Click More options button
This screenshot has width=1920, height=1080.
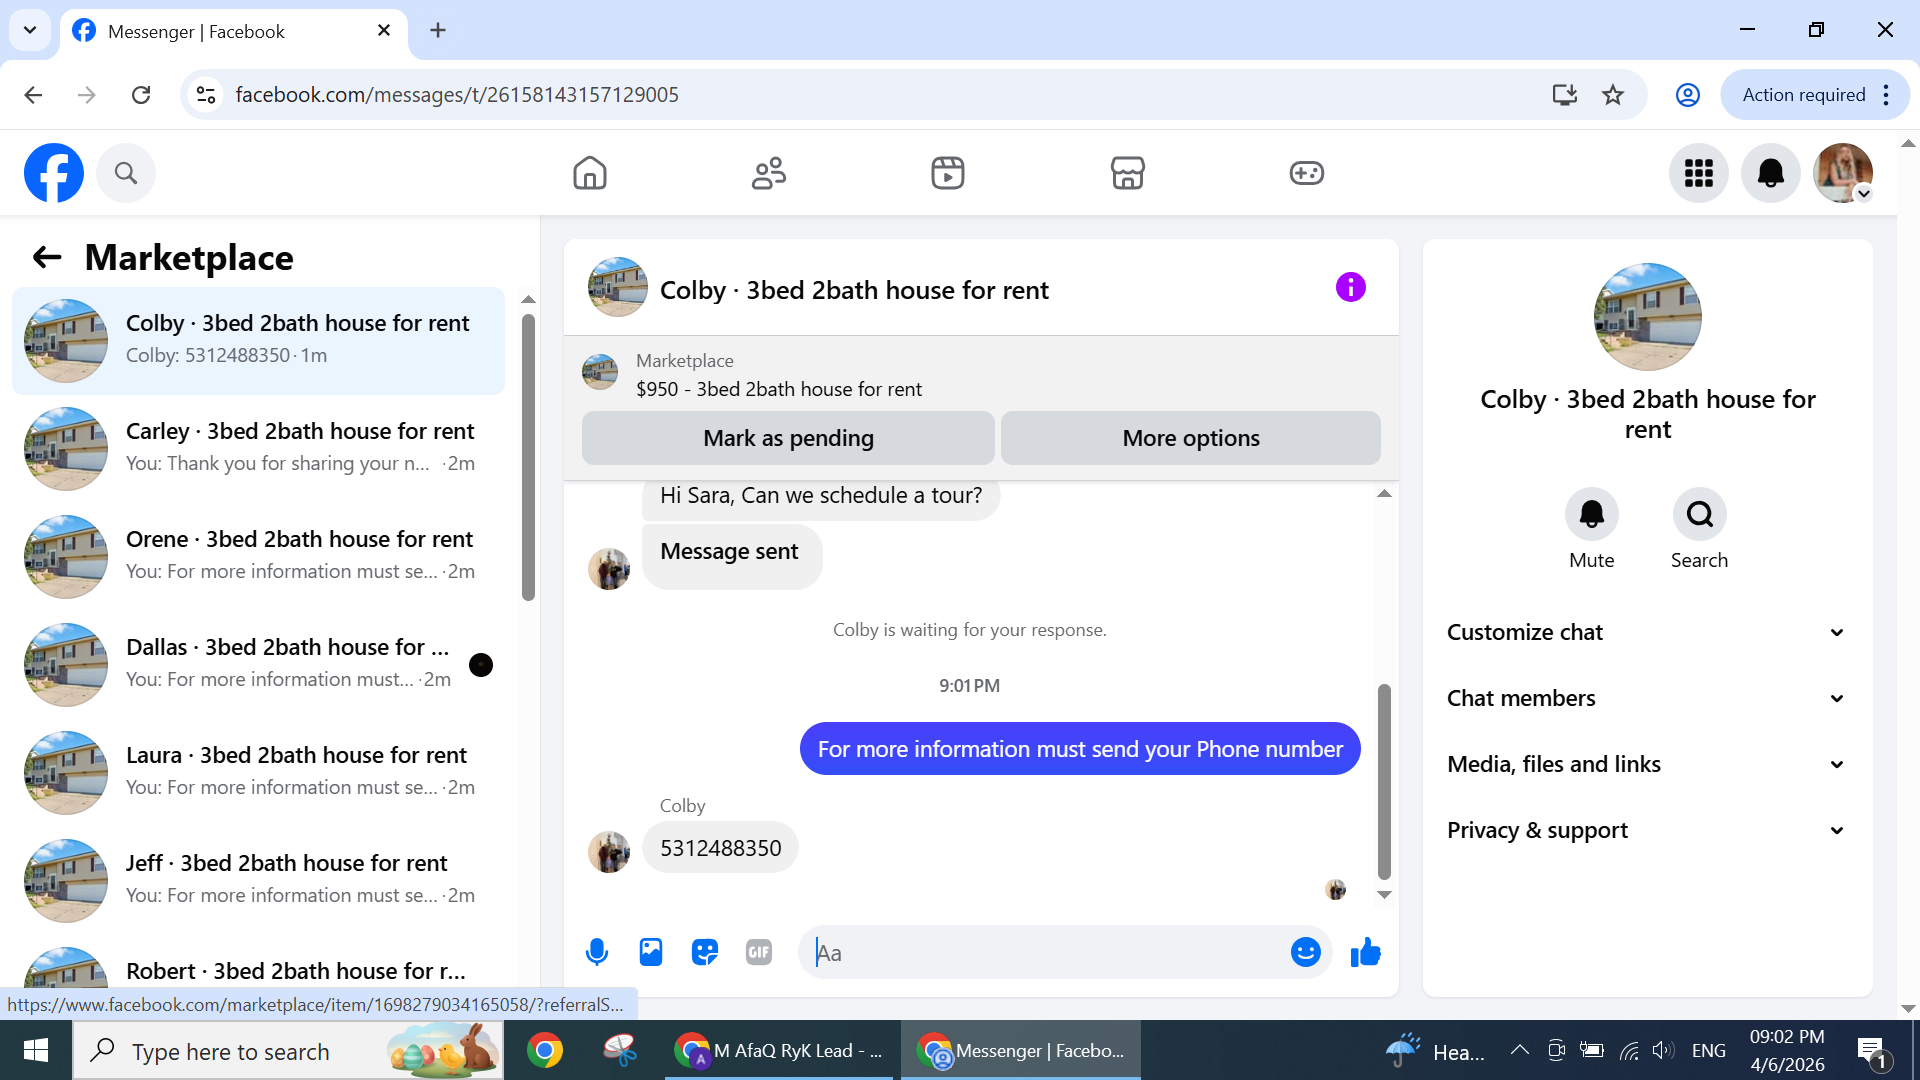point(1191,438)
